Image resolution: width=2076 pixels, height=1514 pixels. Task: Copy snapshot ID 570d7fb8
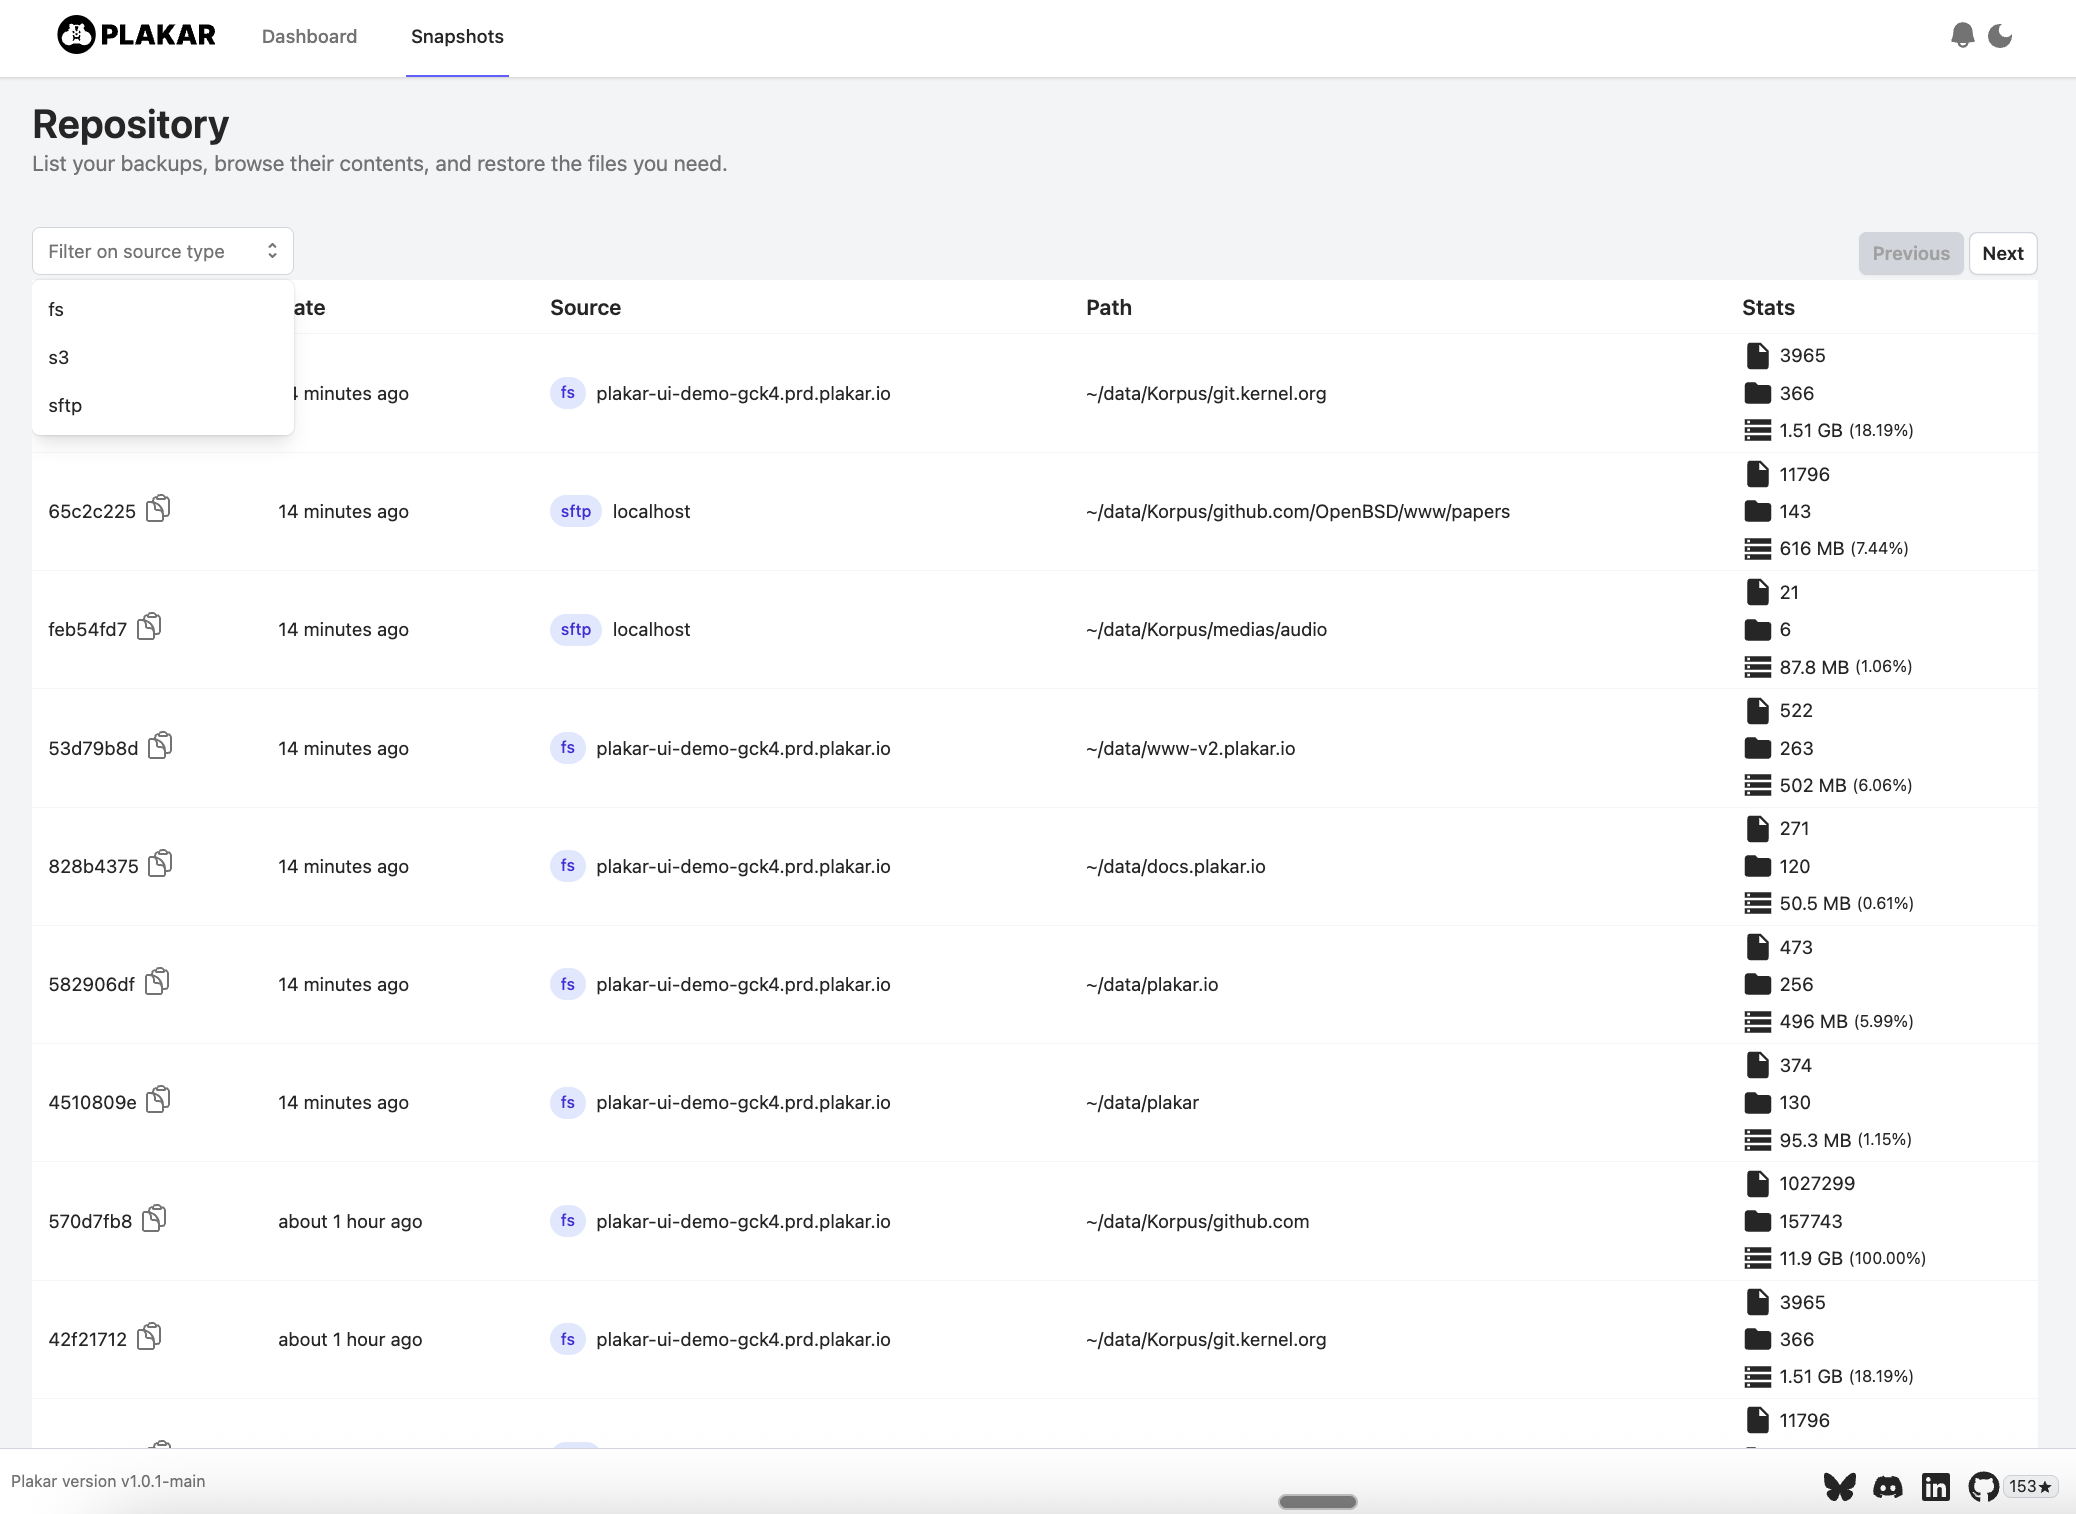[x=154, y=1220]
